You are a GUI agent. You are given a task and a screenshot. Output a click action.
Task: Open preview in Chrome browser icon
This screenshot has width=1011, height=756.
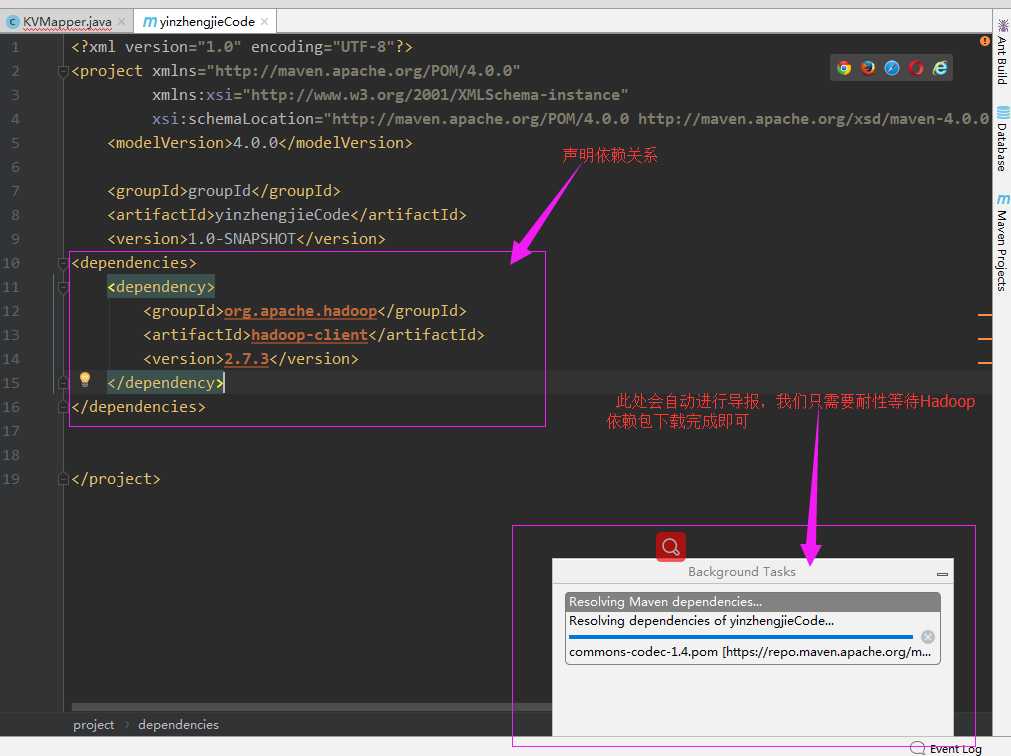click(x=844, y=68)
